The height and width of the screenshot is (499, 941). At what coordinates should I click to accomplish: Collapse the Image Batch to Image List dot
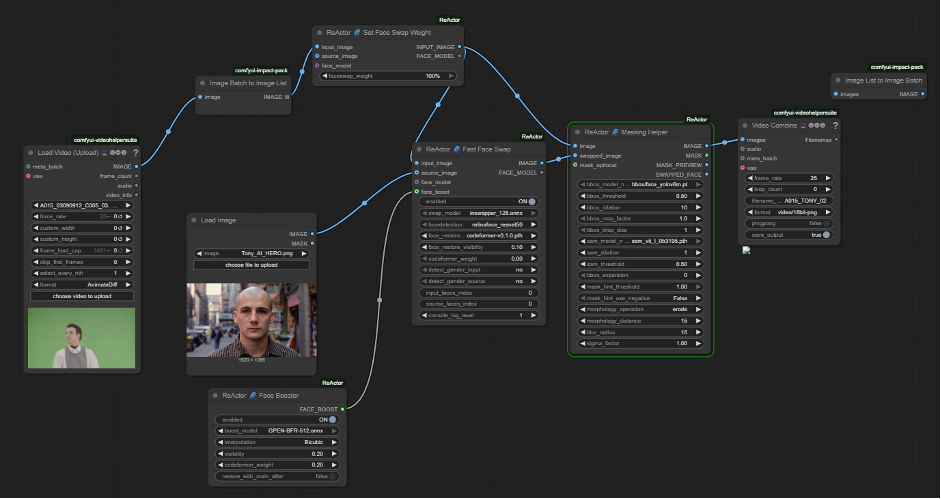coord(203,83)
